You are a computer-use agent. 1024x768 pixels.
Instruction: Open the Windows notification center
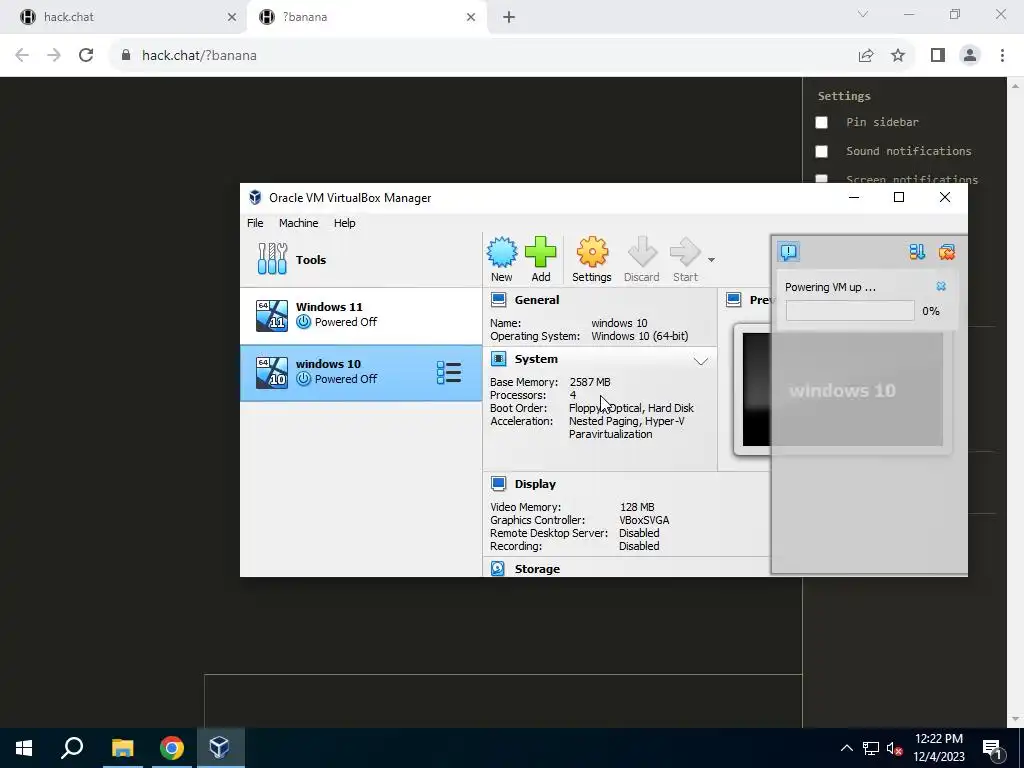993,749
